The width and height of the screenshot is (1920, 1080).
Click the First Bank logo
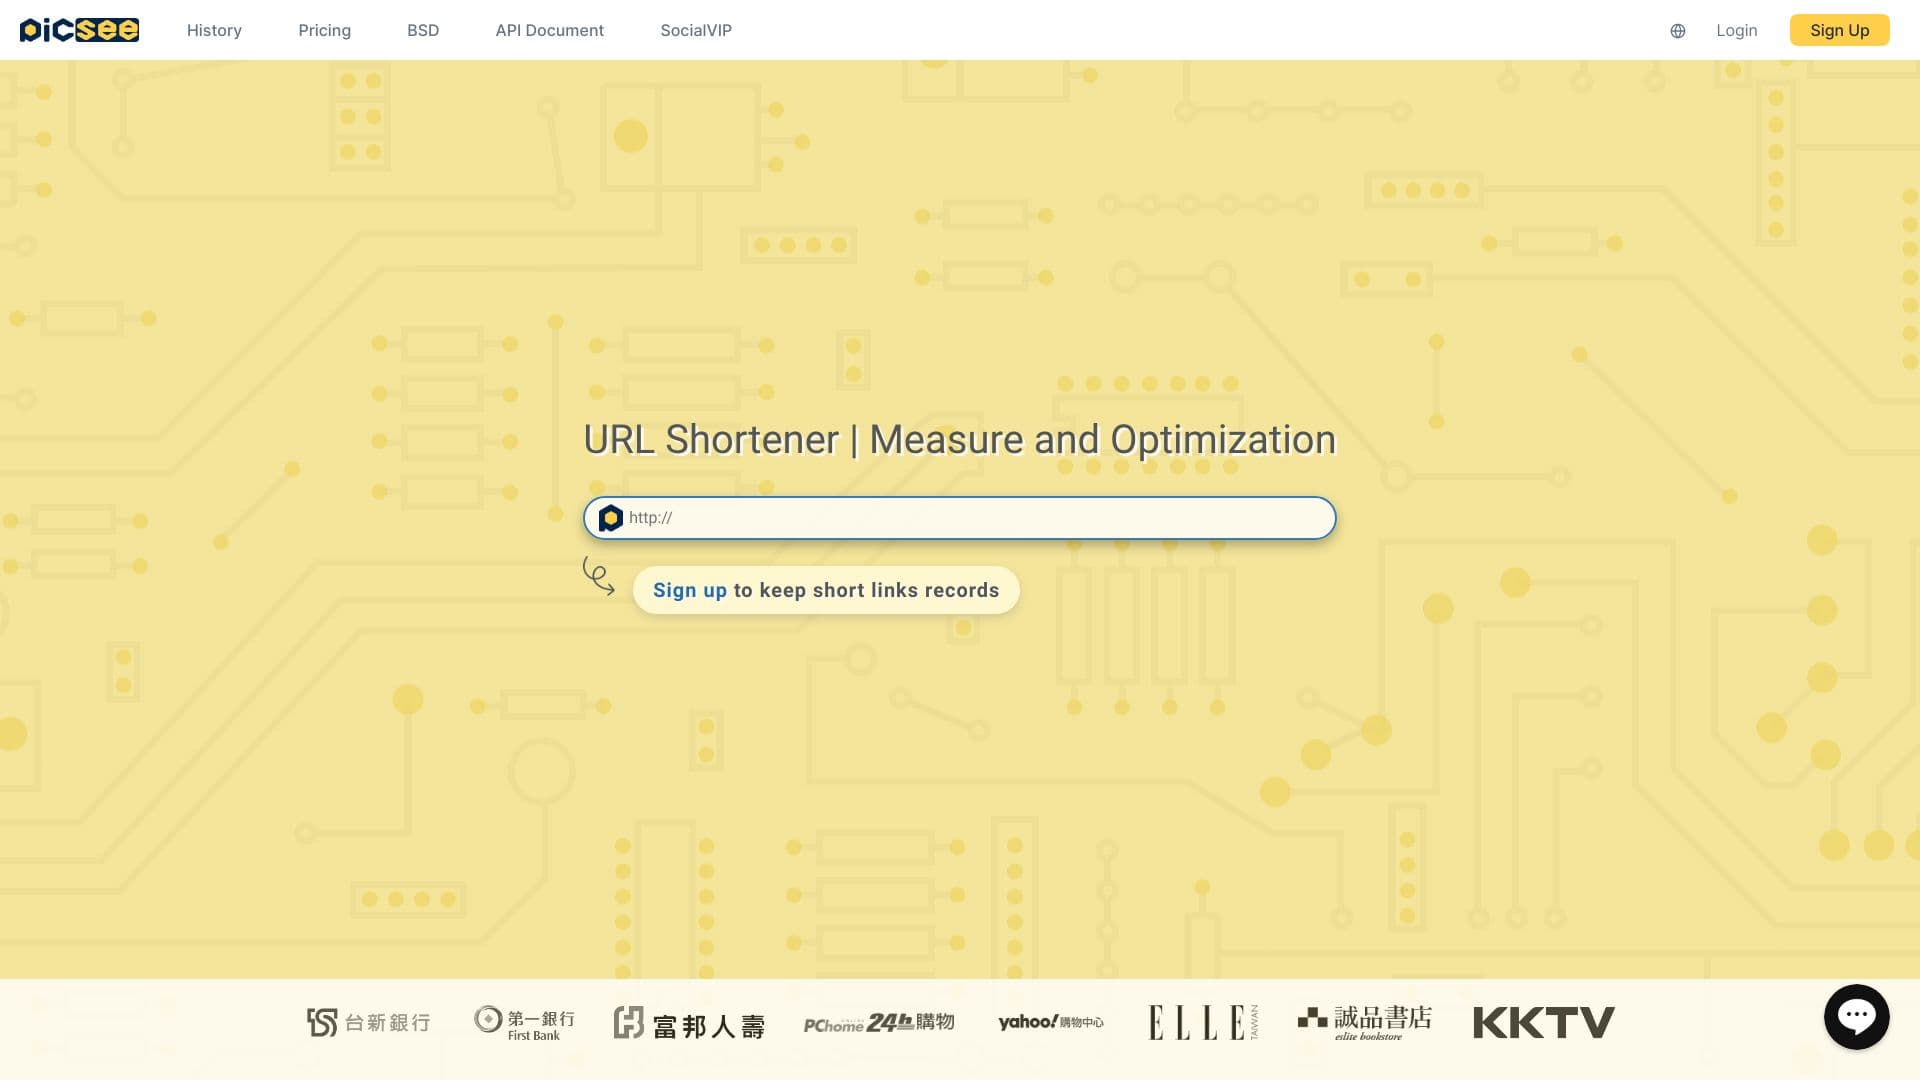pyautogui.click(x=524, y=1021)
